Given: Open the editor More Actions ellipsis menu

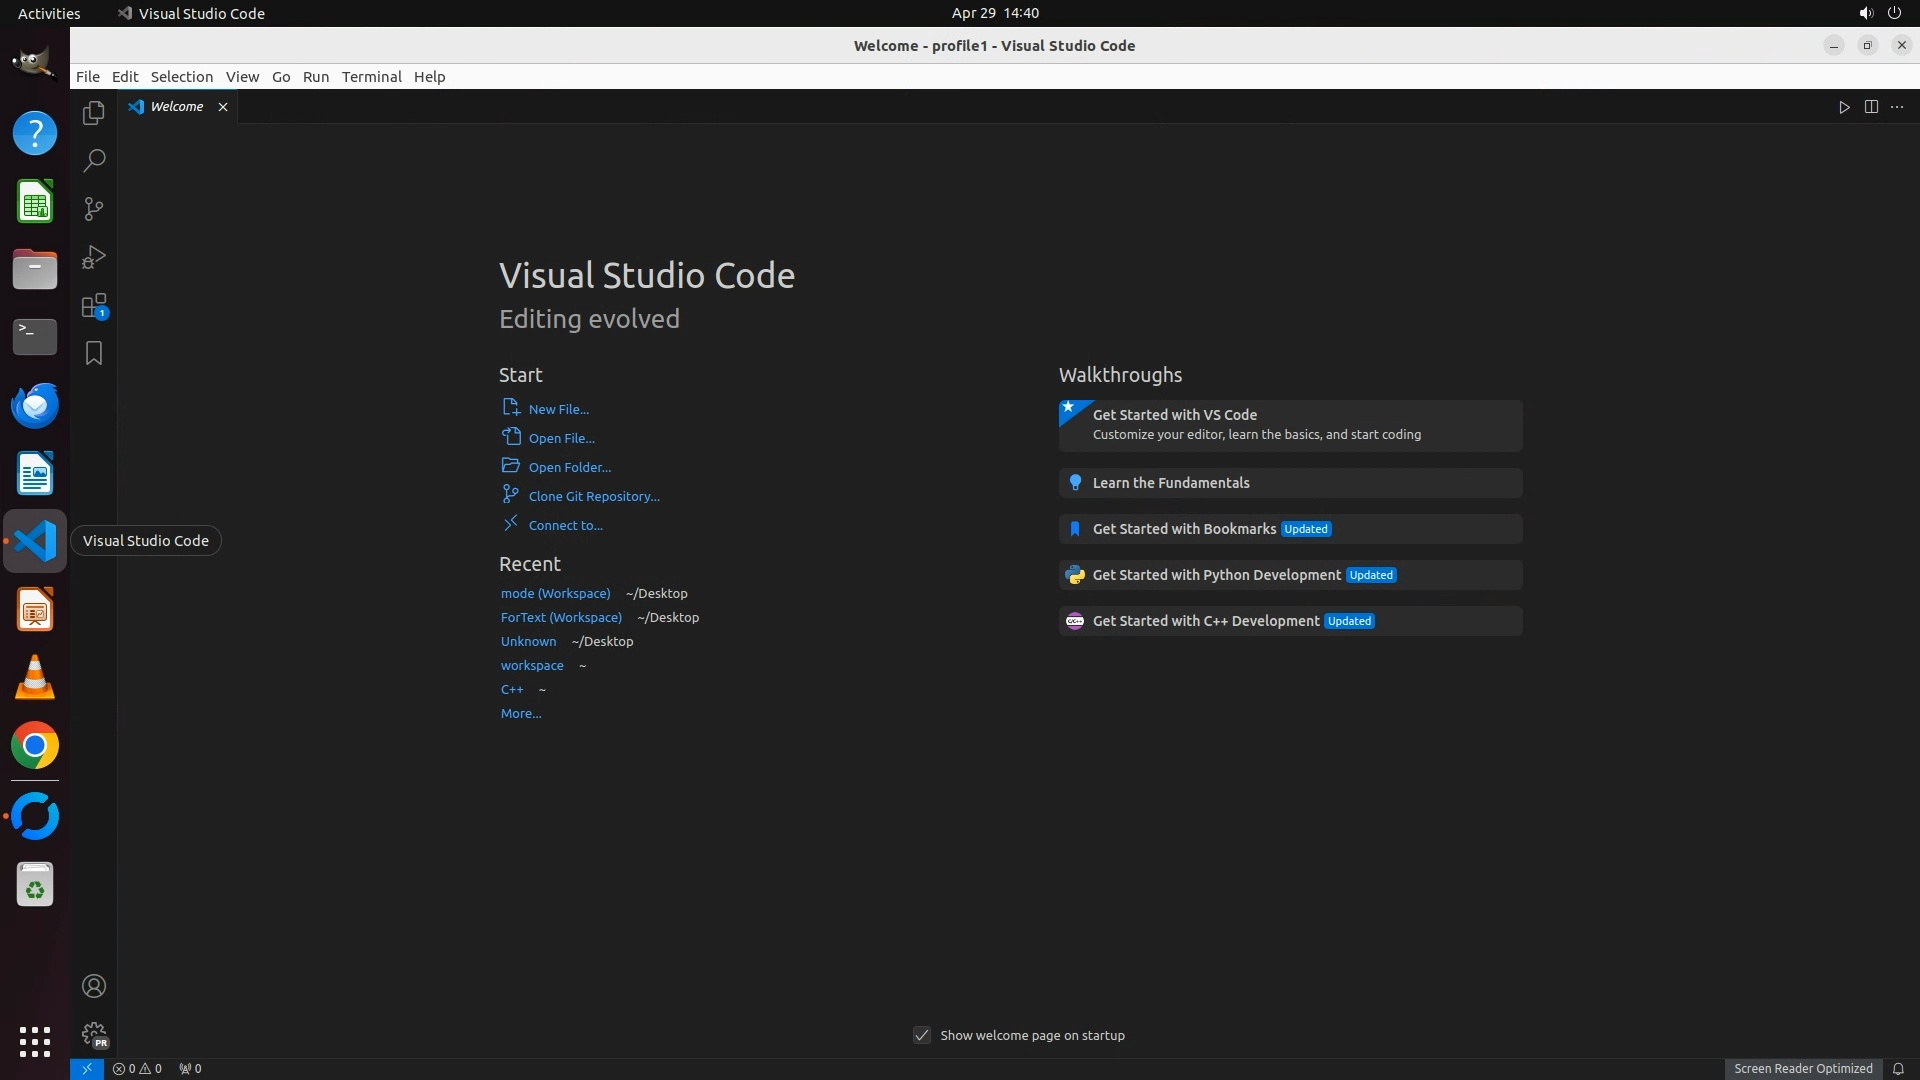Looking at the screenshot, I should (1897, 107).
